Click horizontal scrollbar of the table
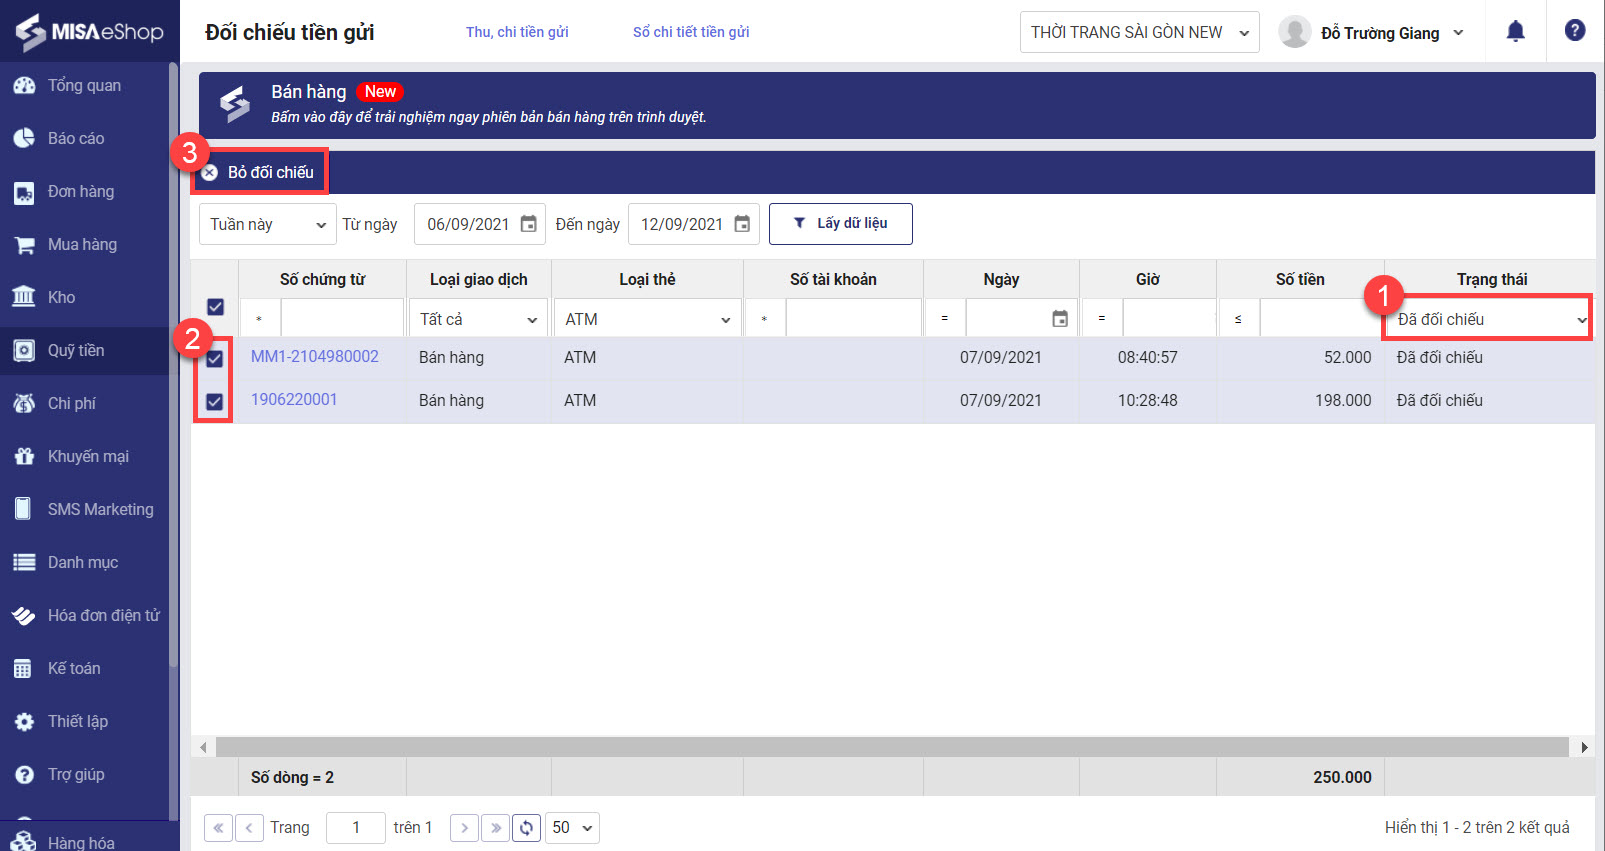This screenshot has width=1605, height=851. 892,747
